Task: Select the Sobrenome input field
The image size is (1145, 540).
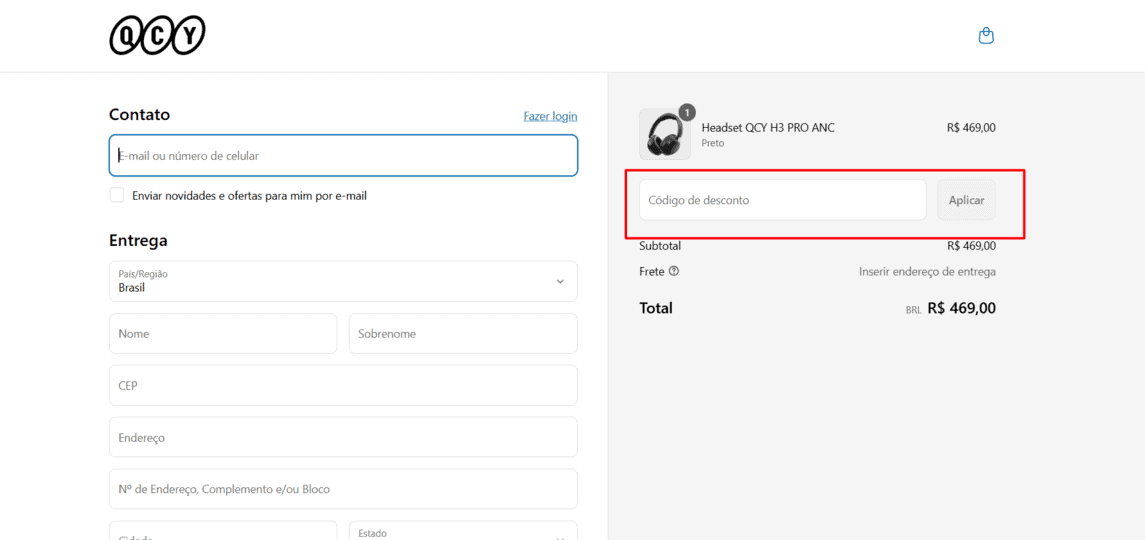Action: point(463,334)
